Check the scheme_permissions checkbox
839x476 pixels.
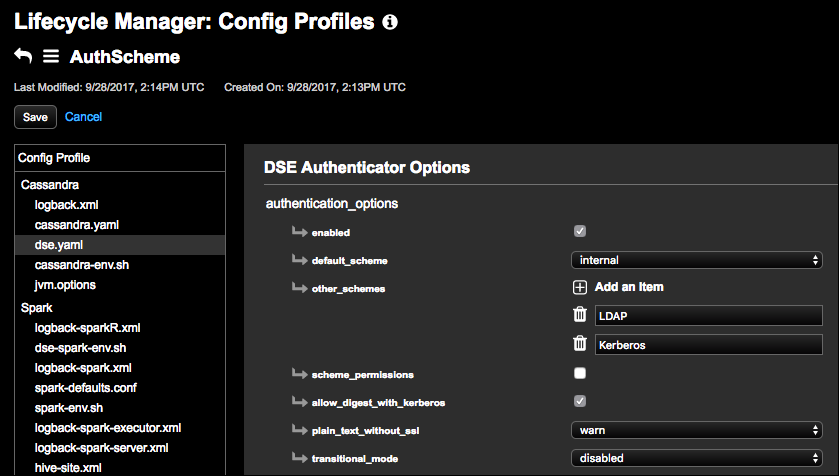coord(579,373)
